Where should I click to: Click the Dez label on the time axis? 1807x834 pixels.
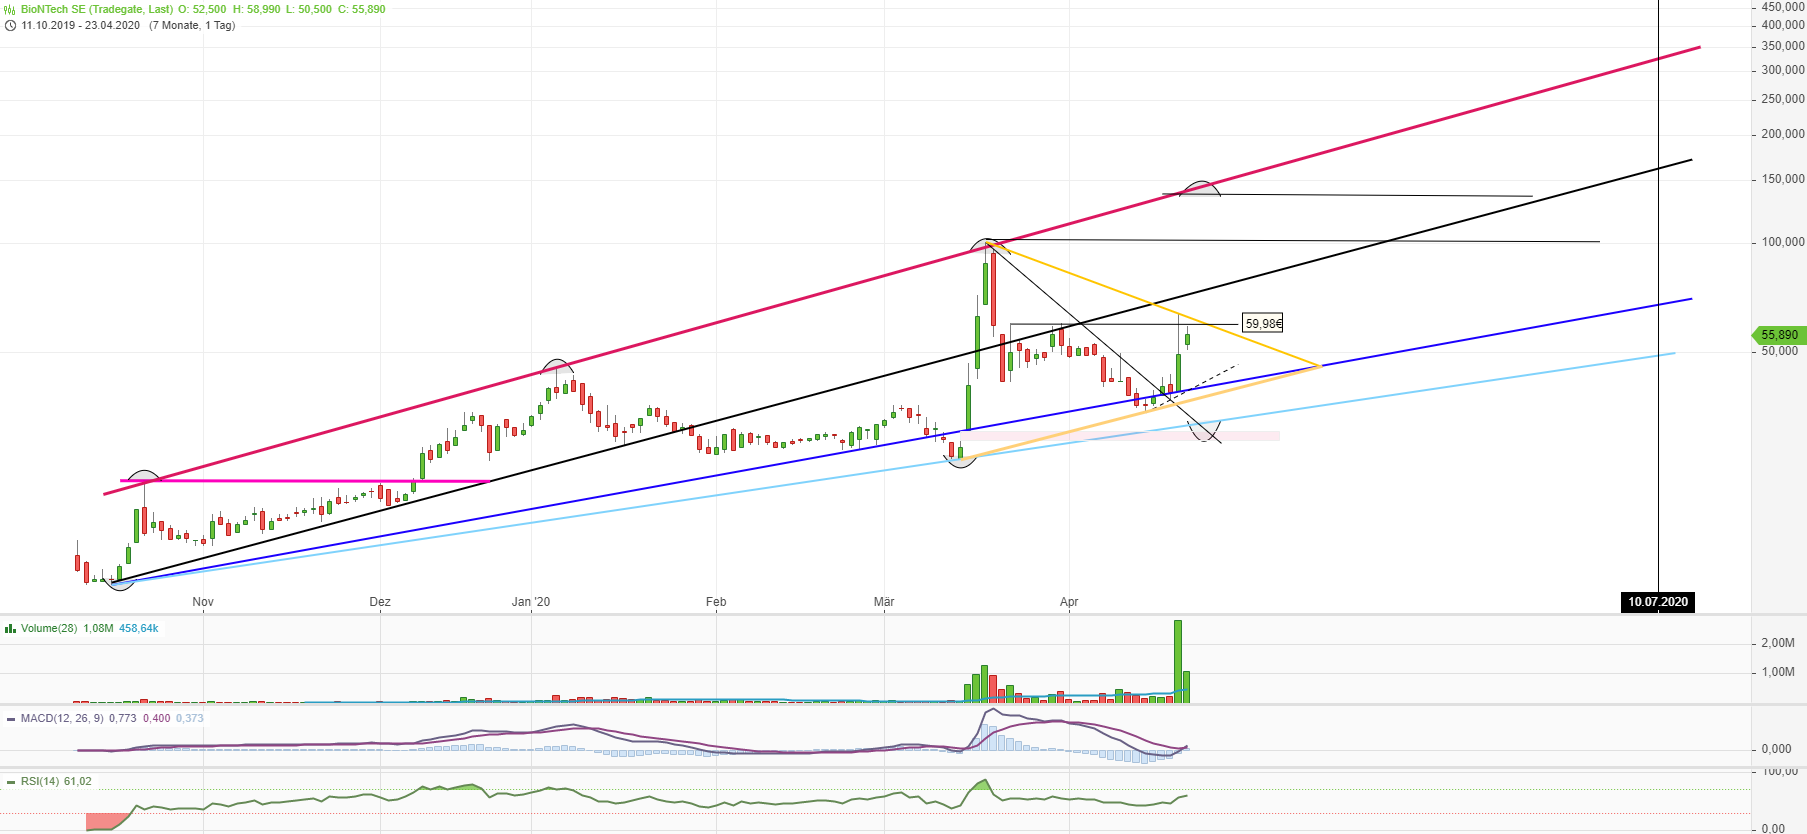click(380, 602)
